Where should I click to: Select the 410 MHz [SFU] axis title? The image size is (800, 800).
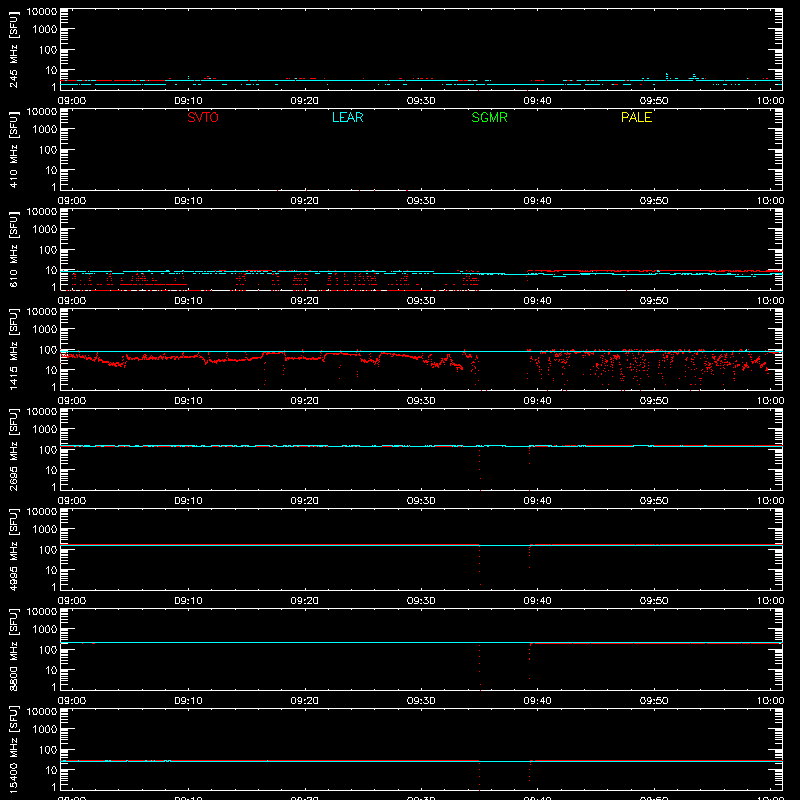pyautogui.click(x=14, y=149)
